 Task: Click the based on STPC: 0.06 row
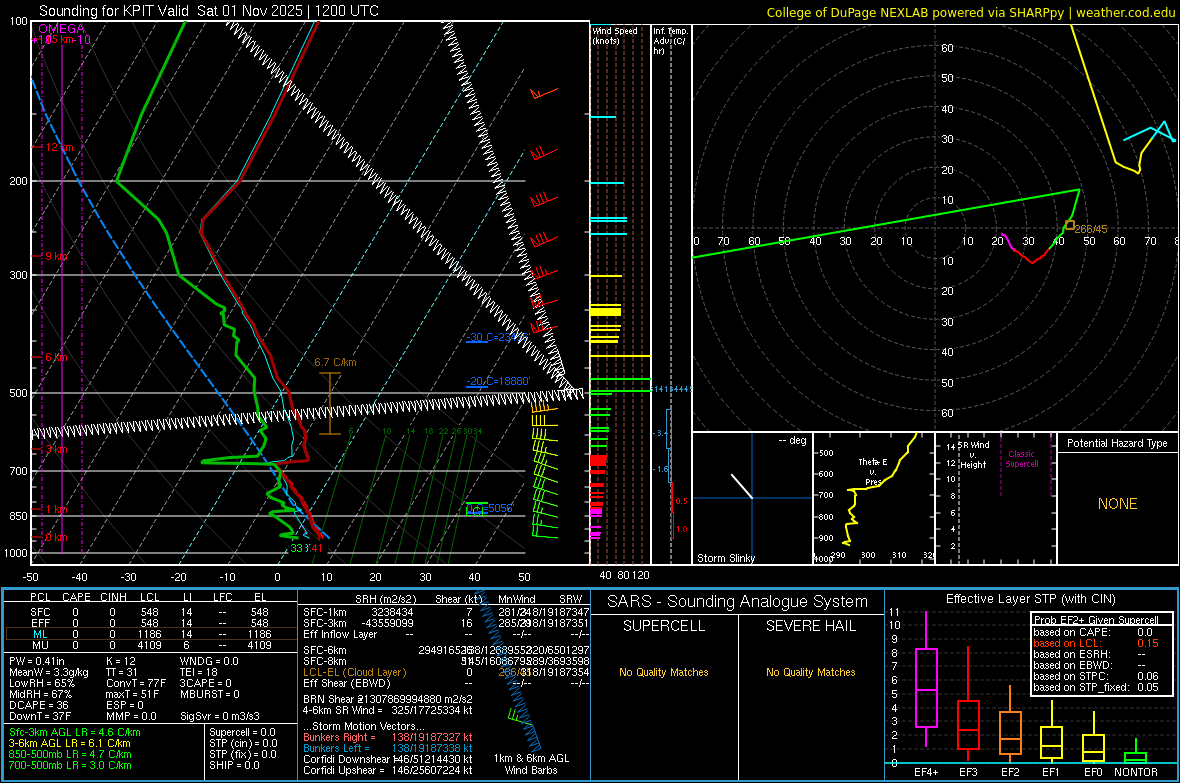tap(1096, 676)
